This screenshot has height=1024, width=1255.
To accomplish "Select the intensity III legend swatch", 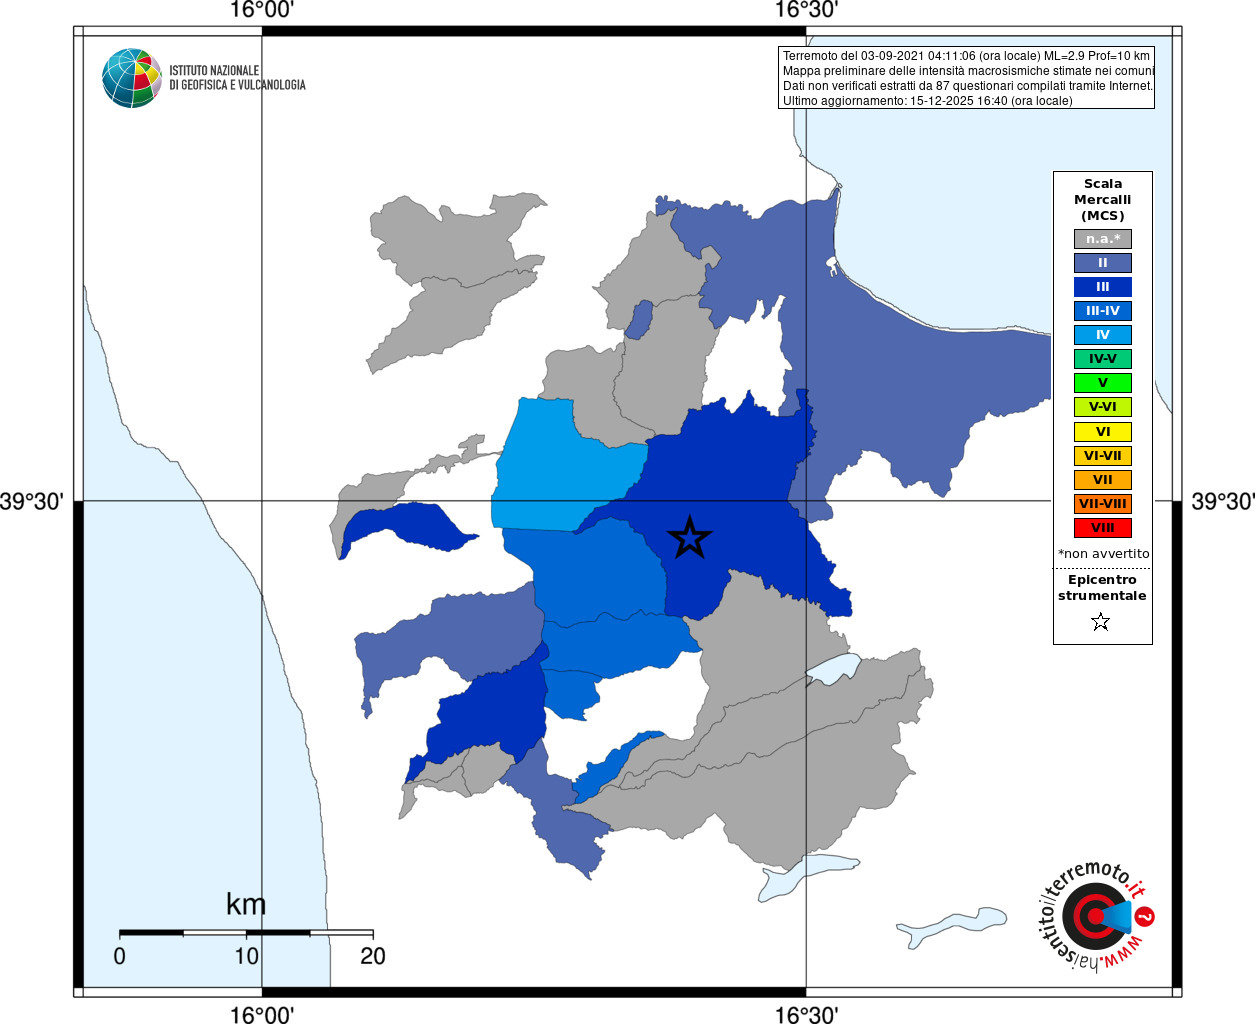I will [1103, 287].
